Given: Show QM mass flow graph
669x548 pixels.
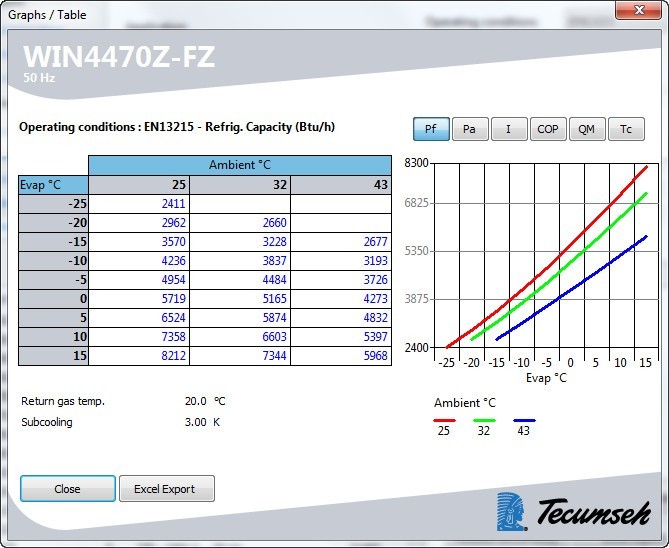Looking at the screenshot, I should tap(587, 129).
